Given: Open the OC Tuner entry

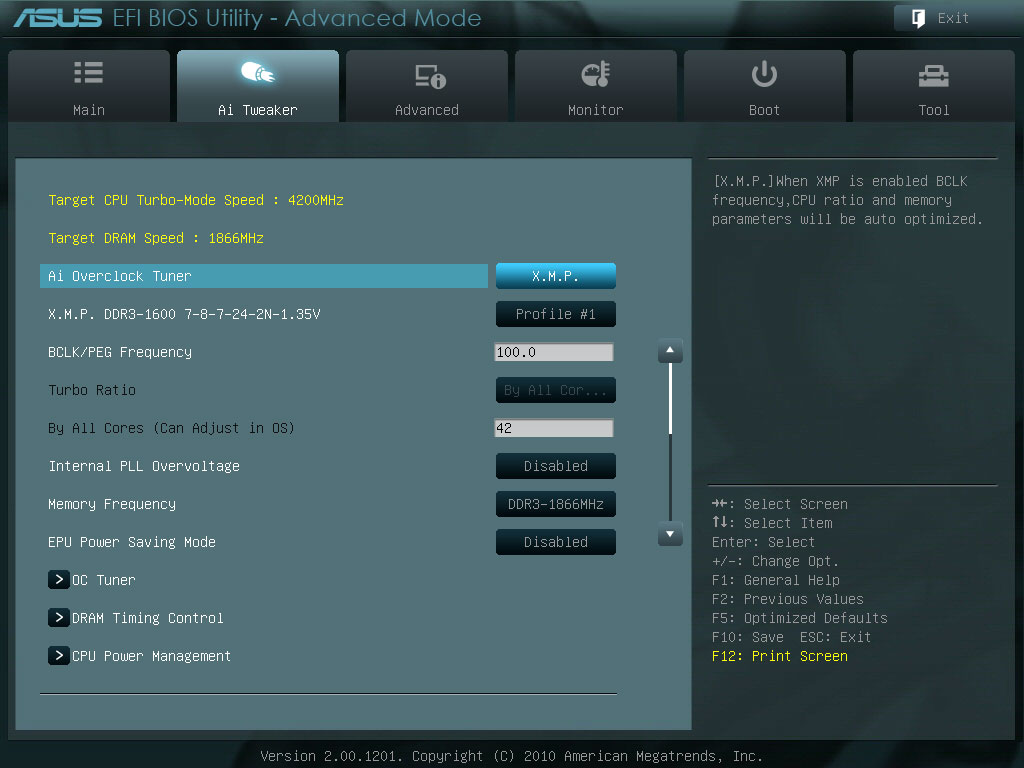Looking at the screenshot, I should coord(104,580).
